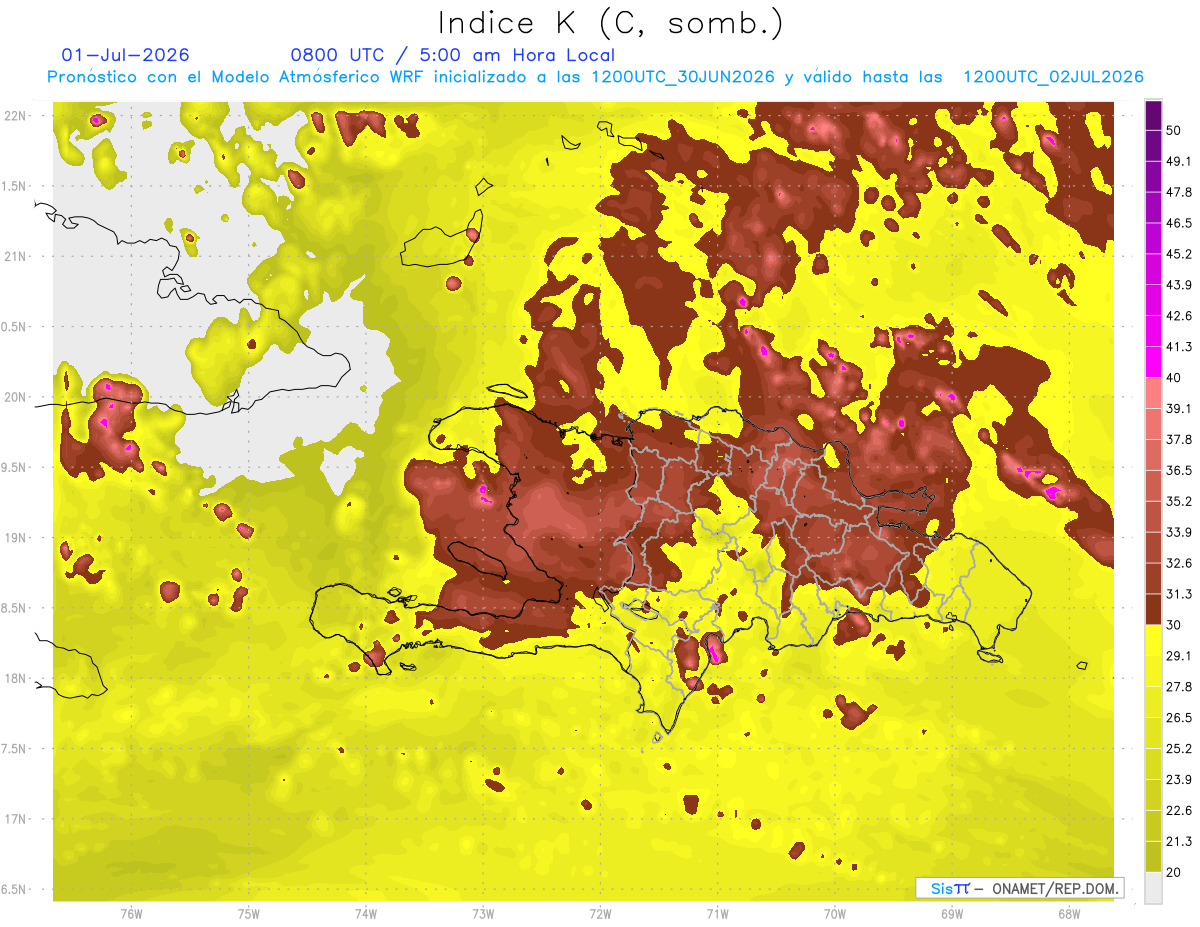This screenshot has width=1200, height=927.
Task: Click the '31.3' colorbar label
Action: point(1179,594)
